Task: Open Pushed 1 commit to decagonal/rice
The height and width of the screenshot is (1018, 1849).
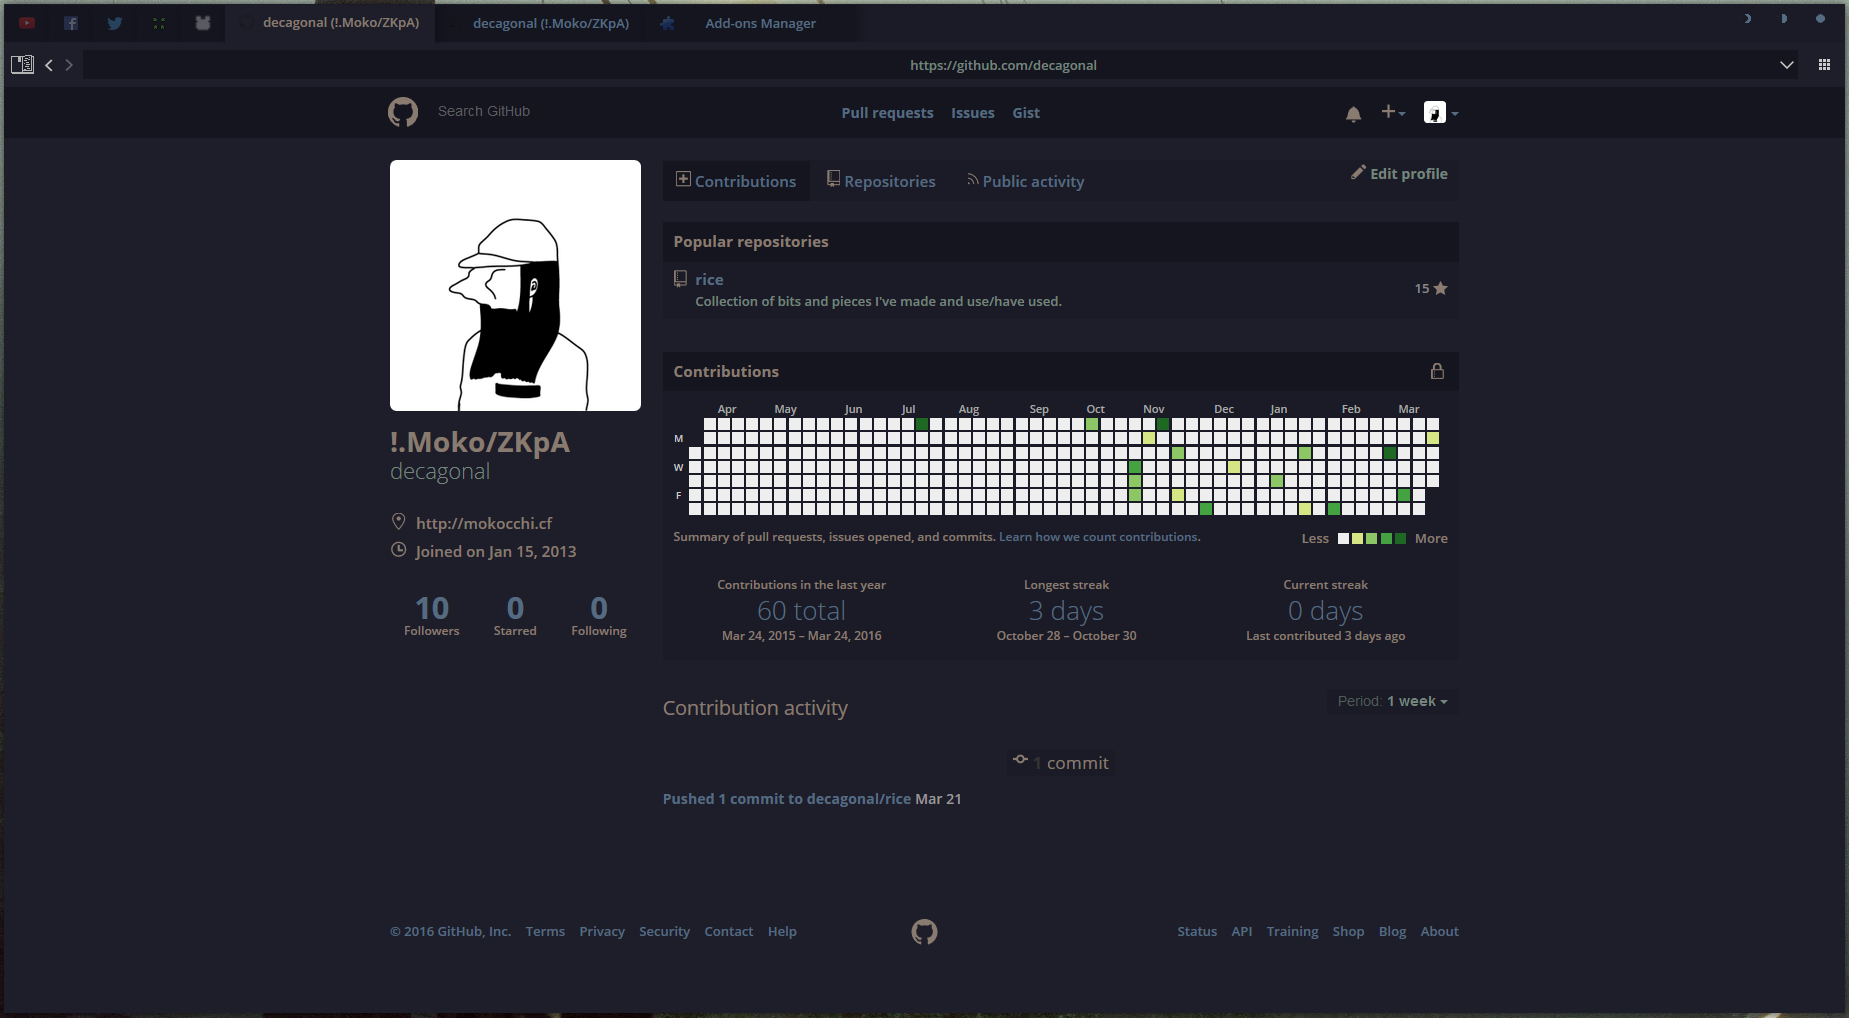Action: point(787,799)
